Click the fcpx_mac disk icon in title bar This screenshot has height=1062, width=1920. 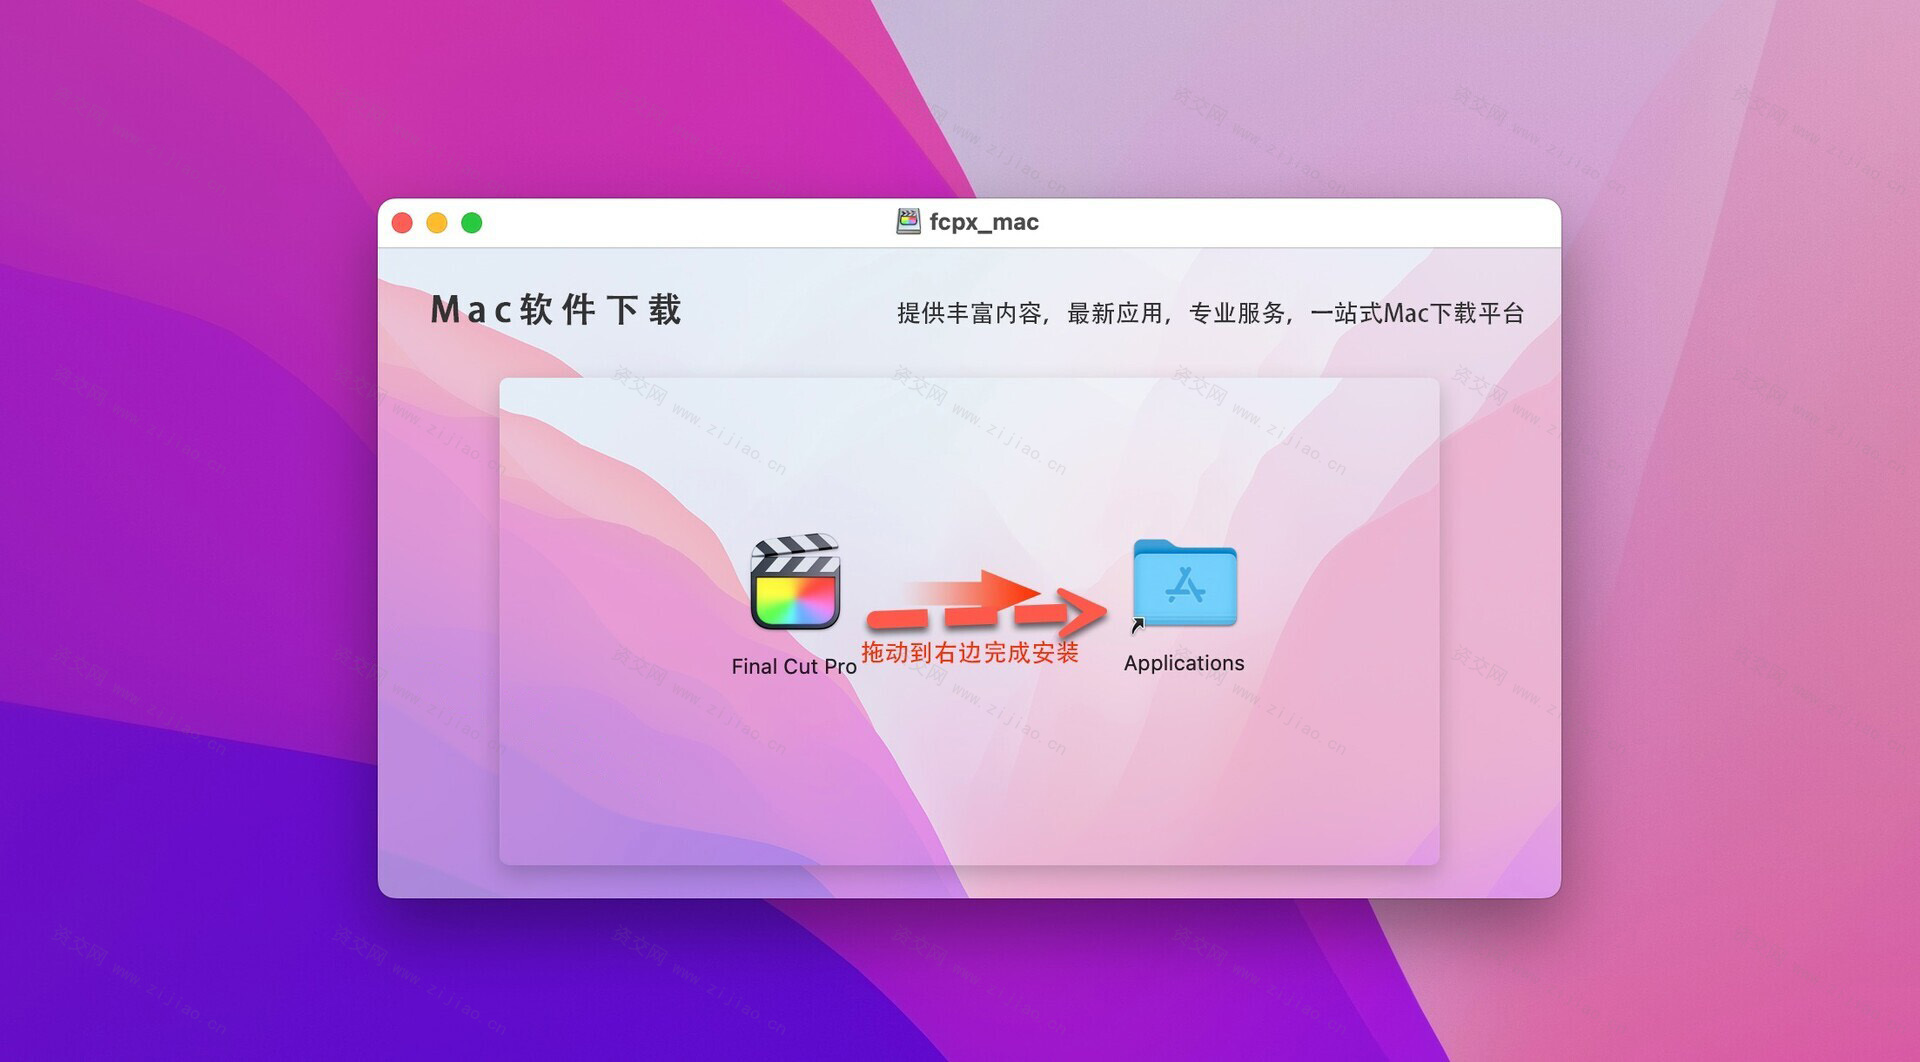coord(908,222)
